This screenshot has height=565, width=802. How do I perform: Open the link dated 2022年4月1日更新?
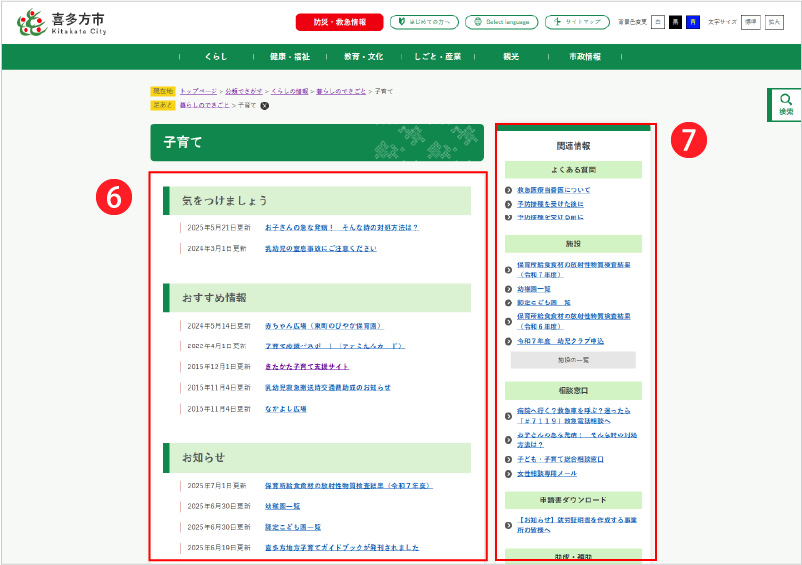pyautogui.click(x=335, y=346)
